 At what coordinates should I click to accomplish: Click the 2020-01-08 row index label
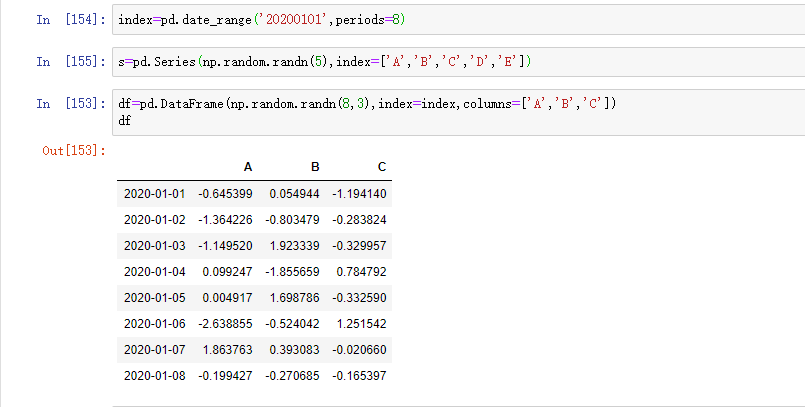155,374
